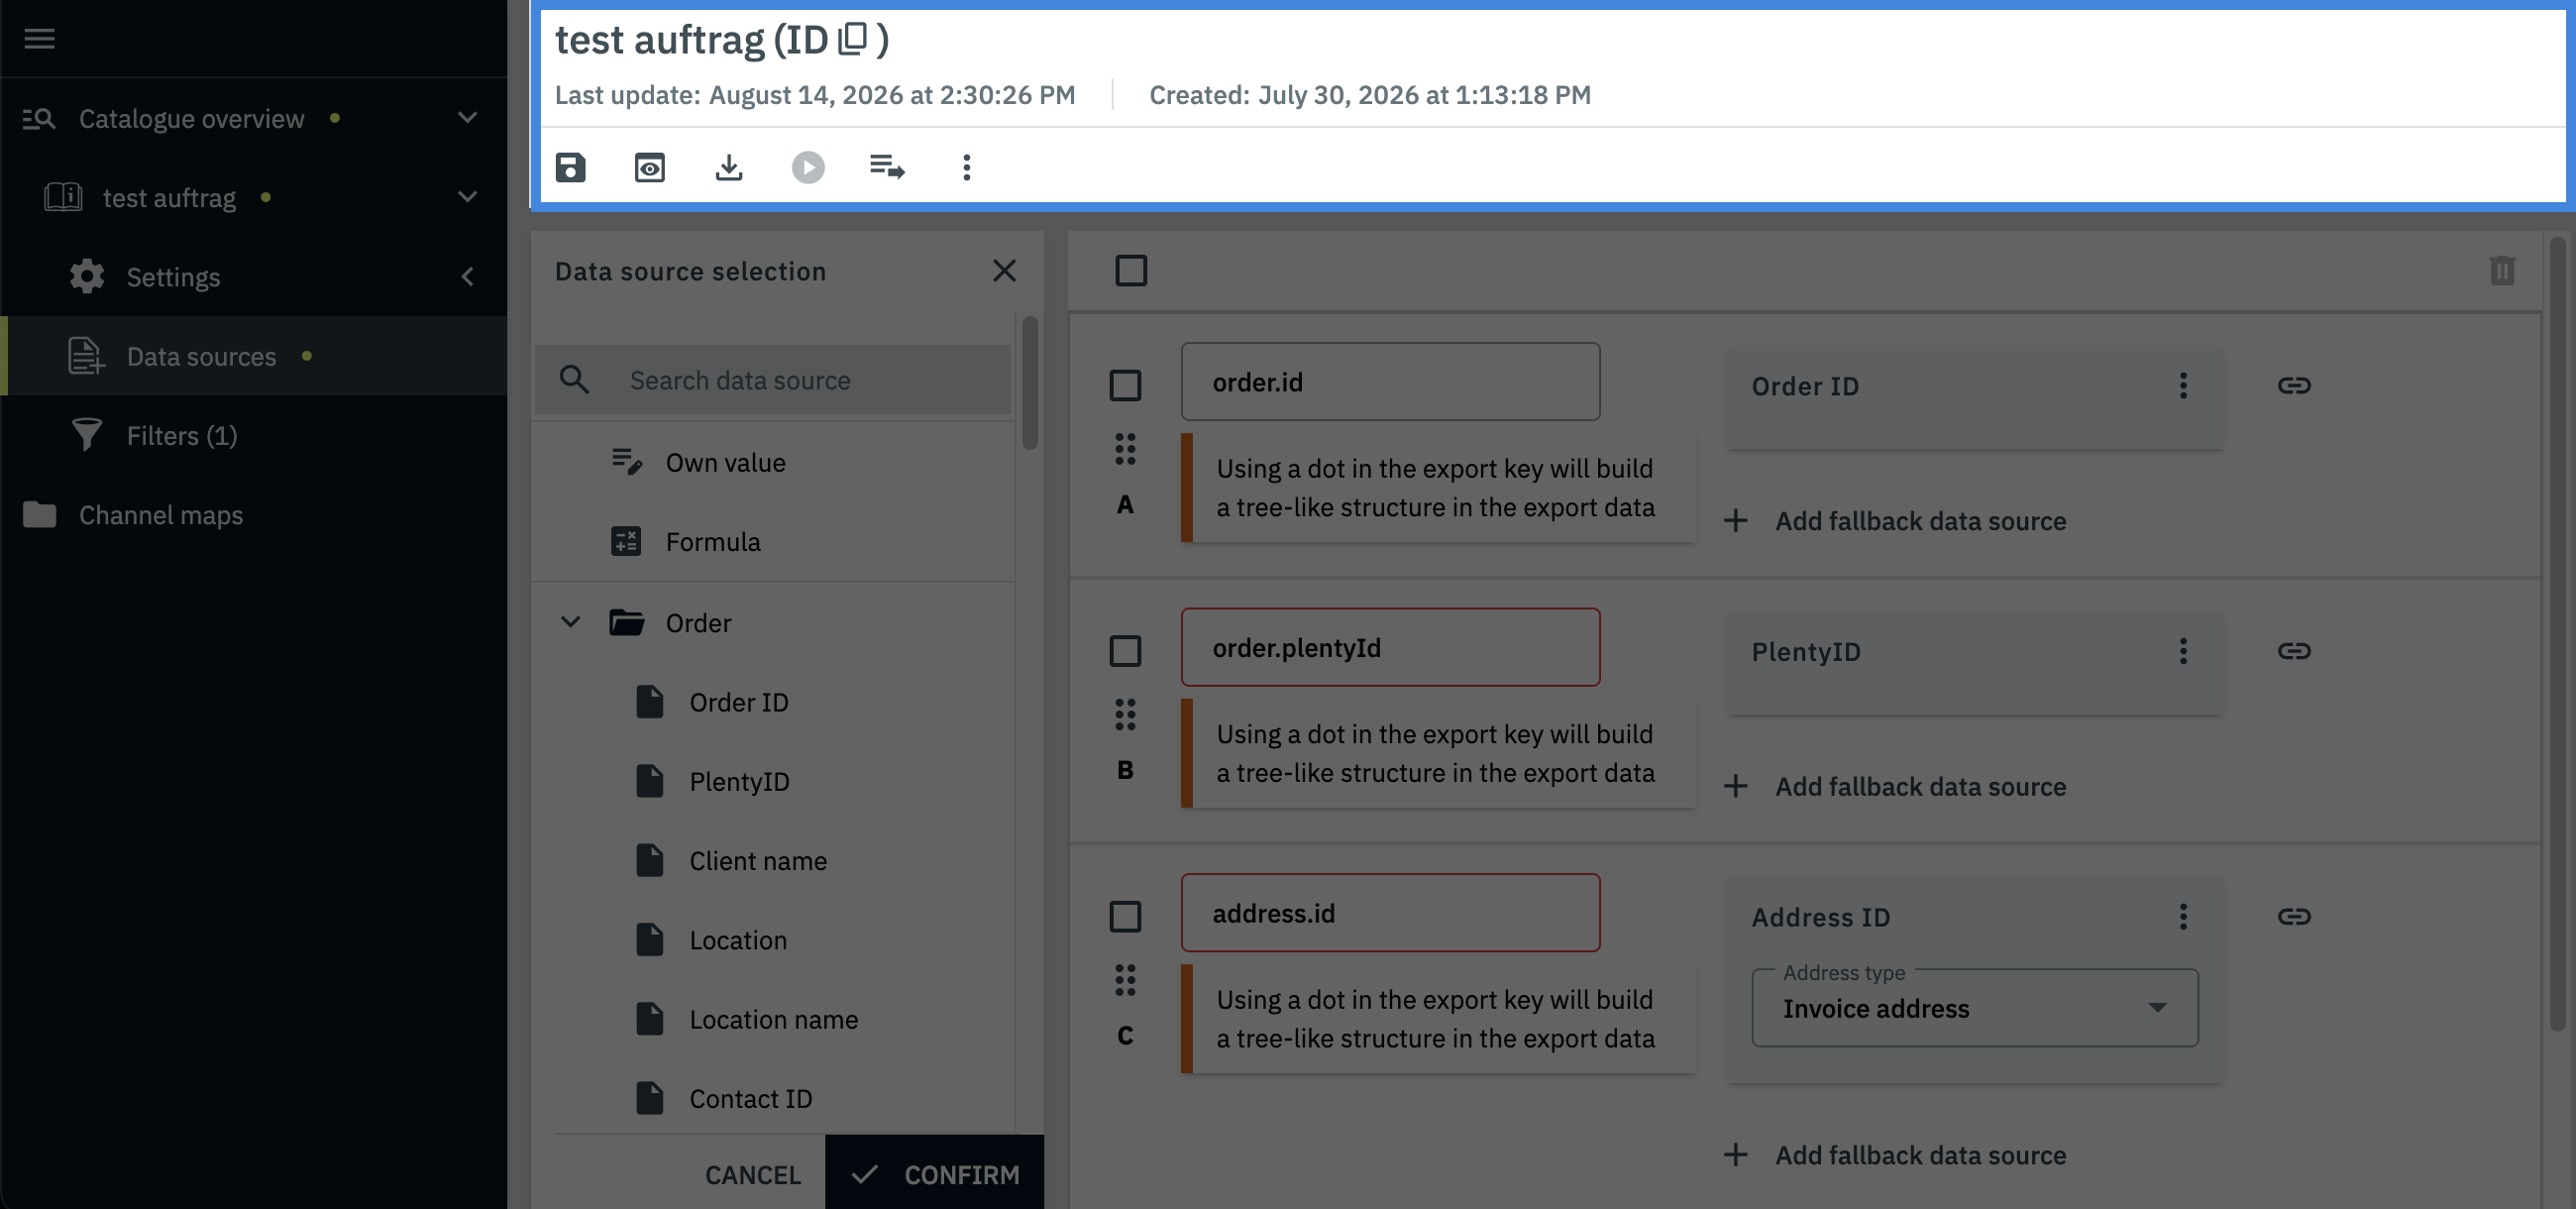Open the Address type dropdown
Image resolution: width=2576 pixels, height=1209 pixels.
1974,1008
